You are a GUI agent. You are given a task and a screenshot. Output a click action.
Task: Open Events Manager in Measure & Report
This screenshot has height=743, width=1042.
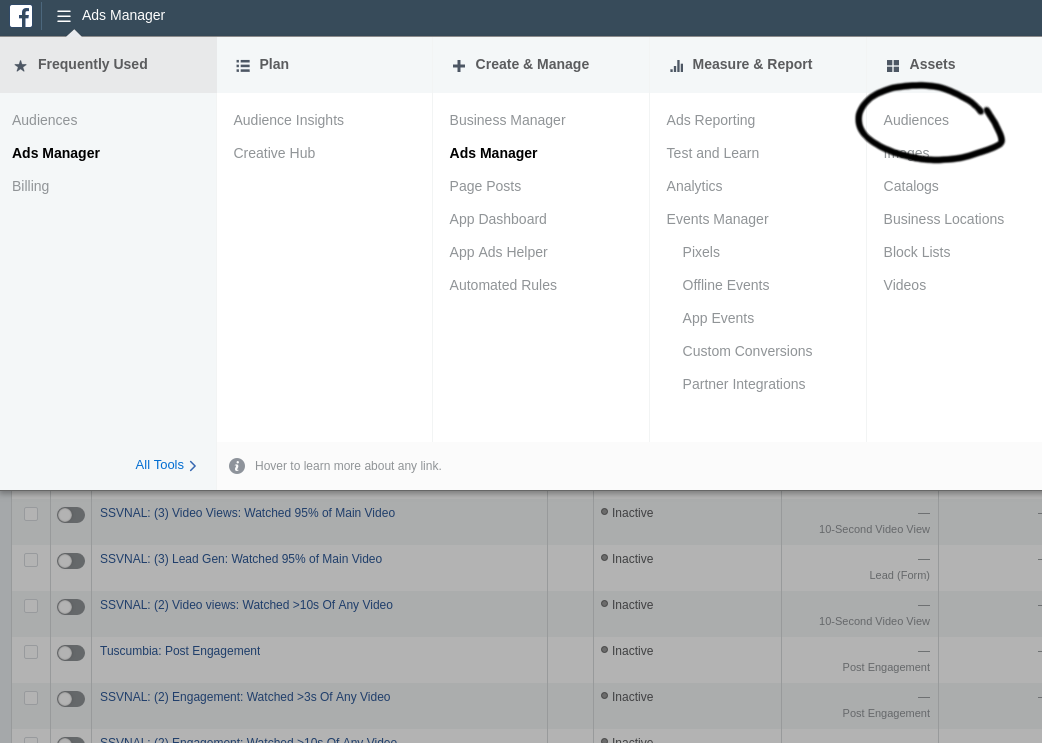[x=717, y=219]
